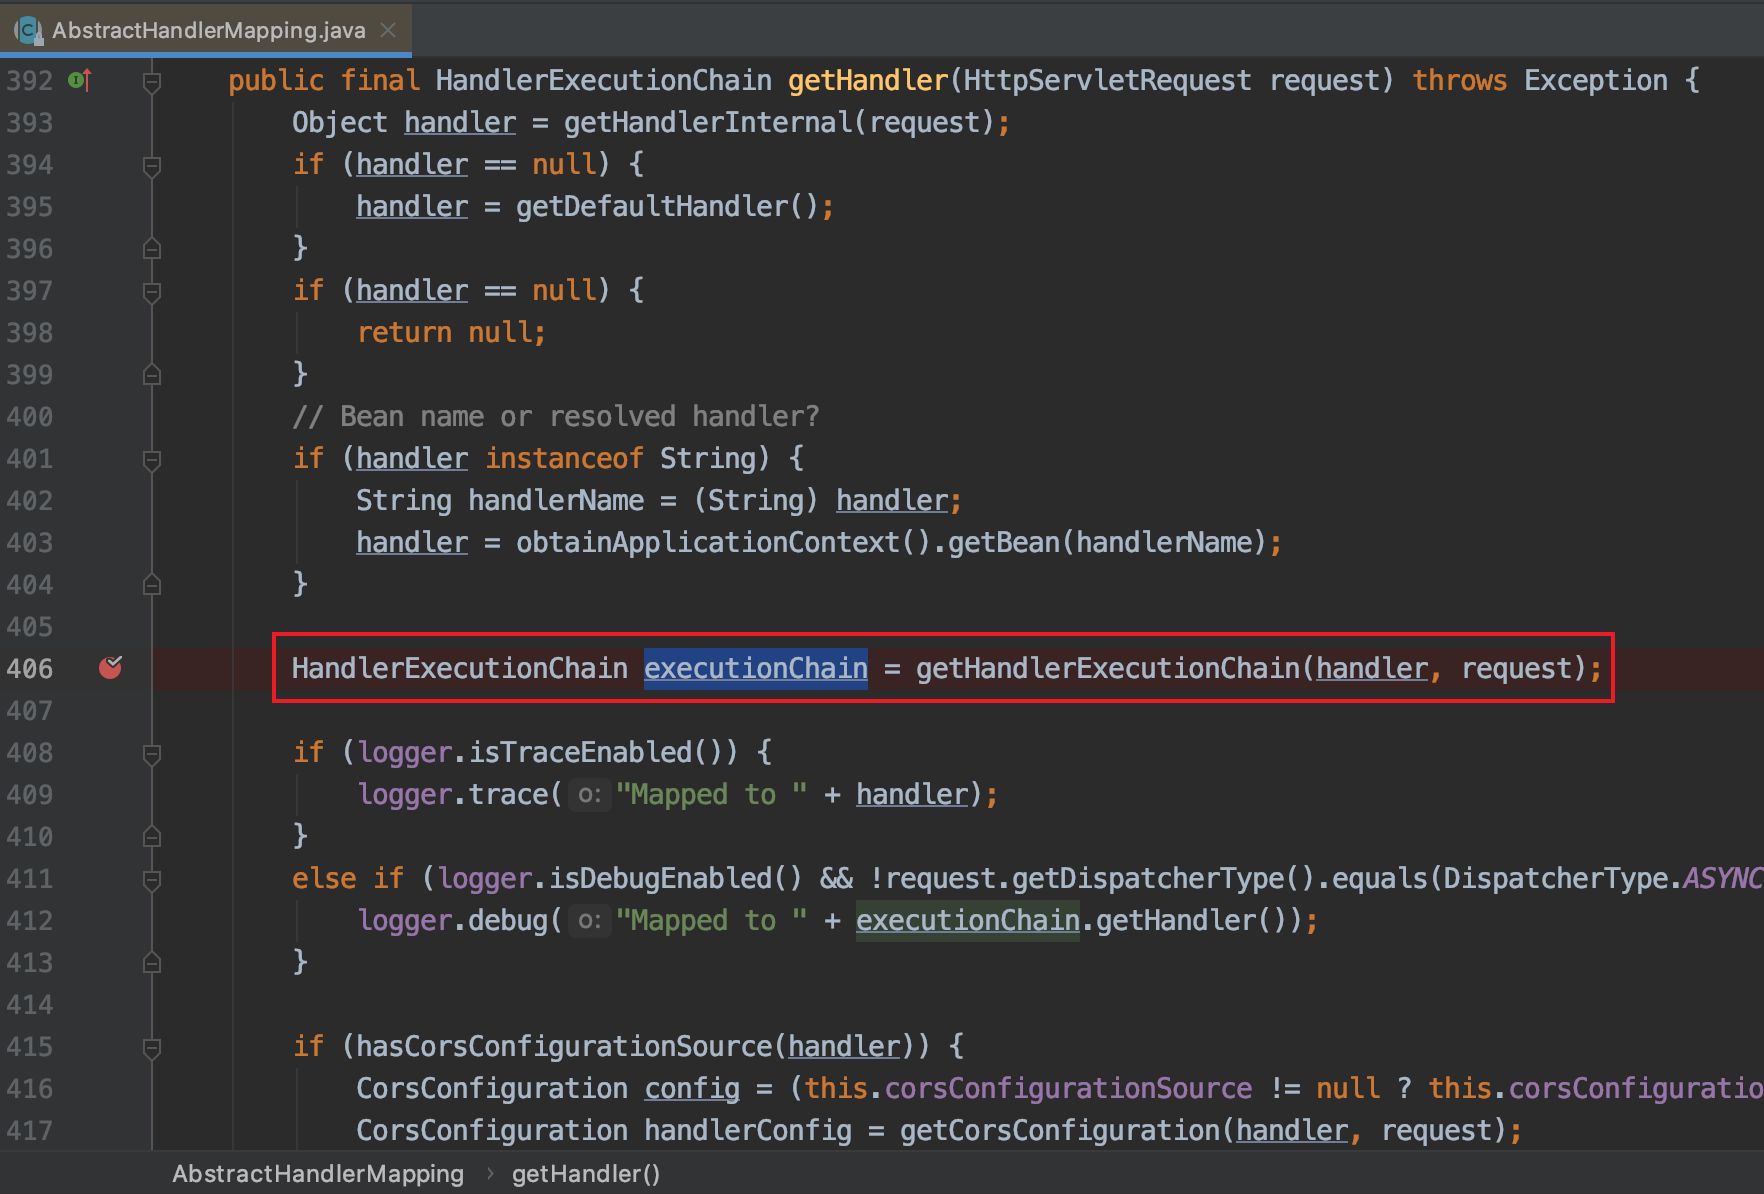The height and width of the screenshot is (1194, 1764).
Task: Collapse the instanceof String block at line 401
Action: [x=152, y=459]
